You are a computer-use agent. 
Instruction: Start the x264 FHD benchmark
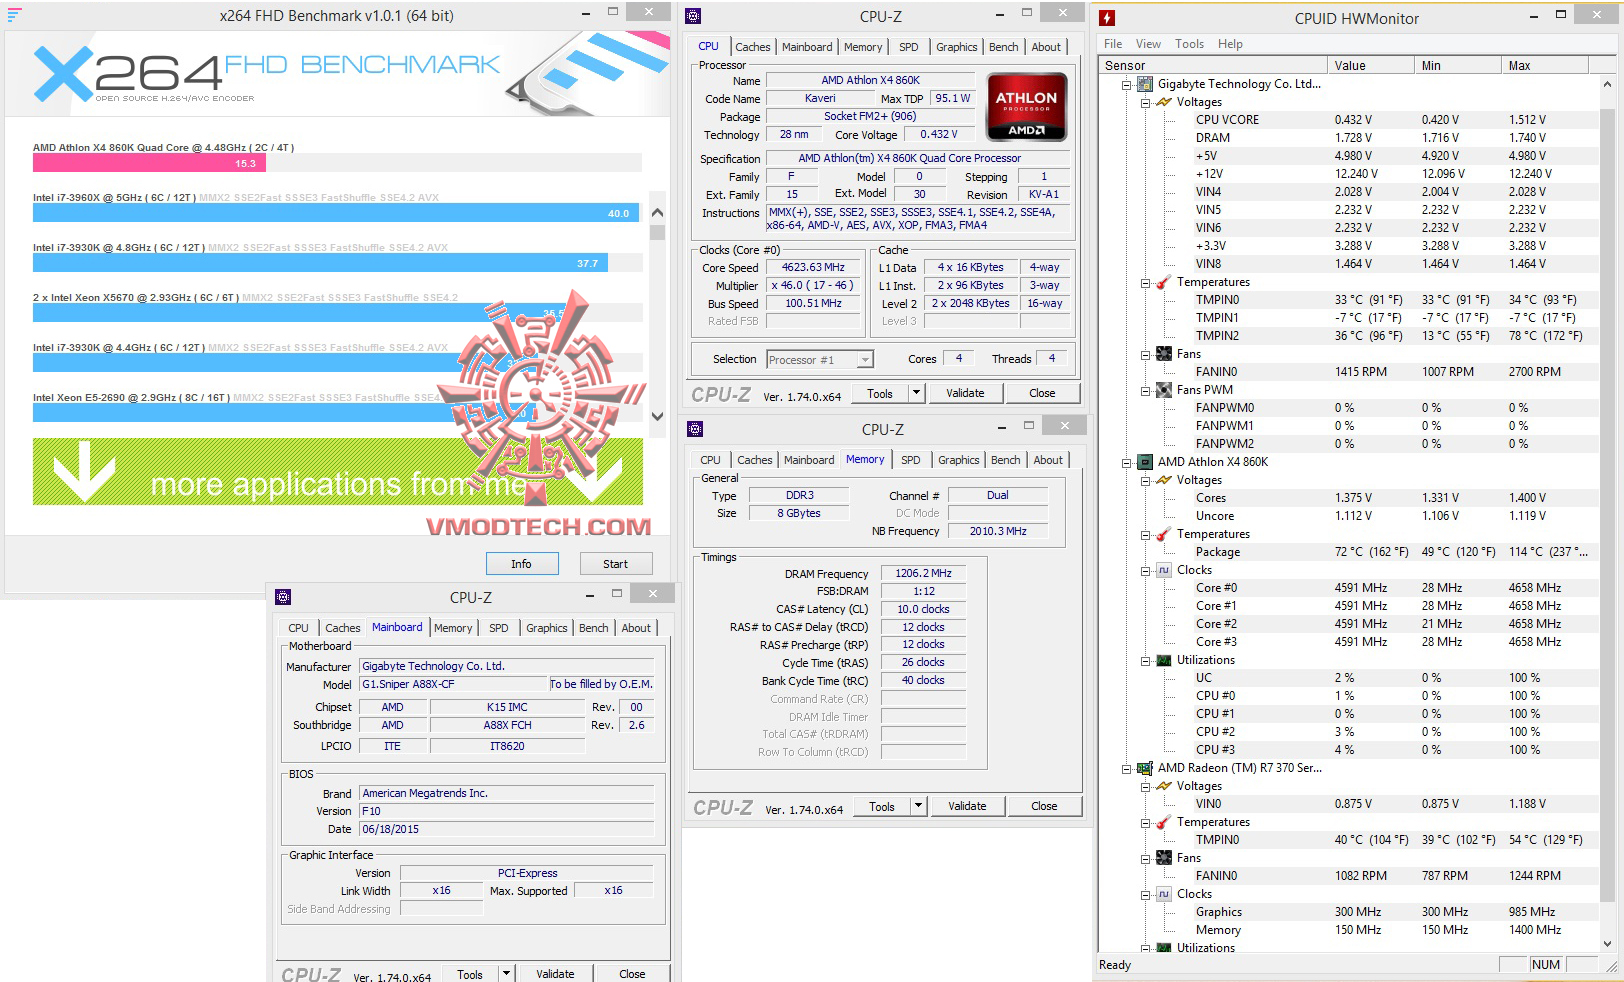[615, 564]
